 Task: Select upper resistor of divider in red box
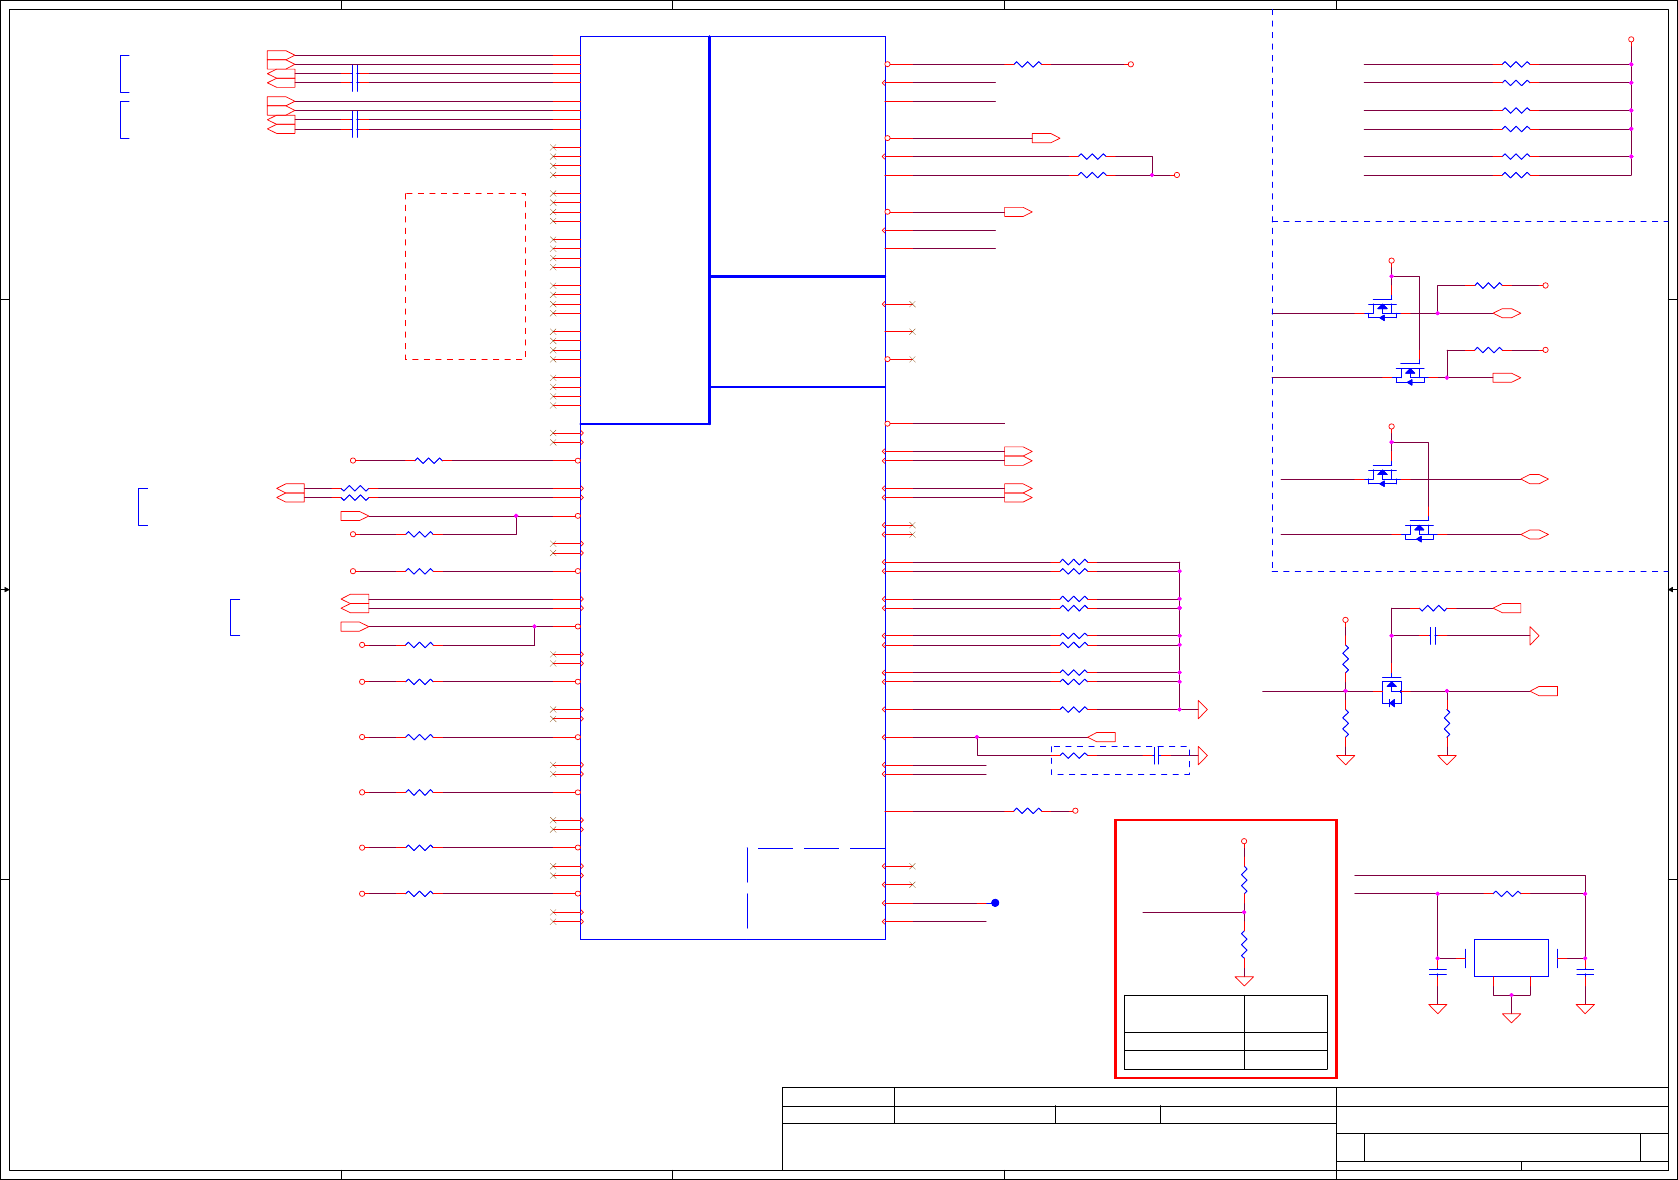pyautogui.click(x=1244, y=880)
